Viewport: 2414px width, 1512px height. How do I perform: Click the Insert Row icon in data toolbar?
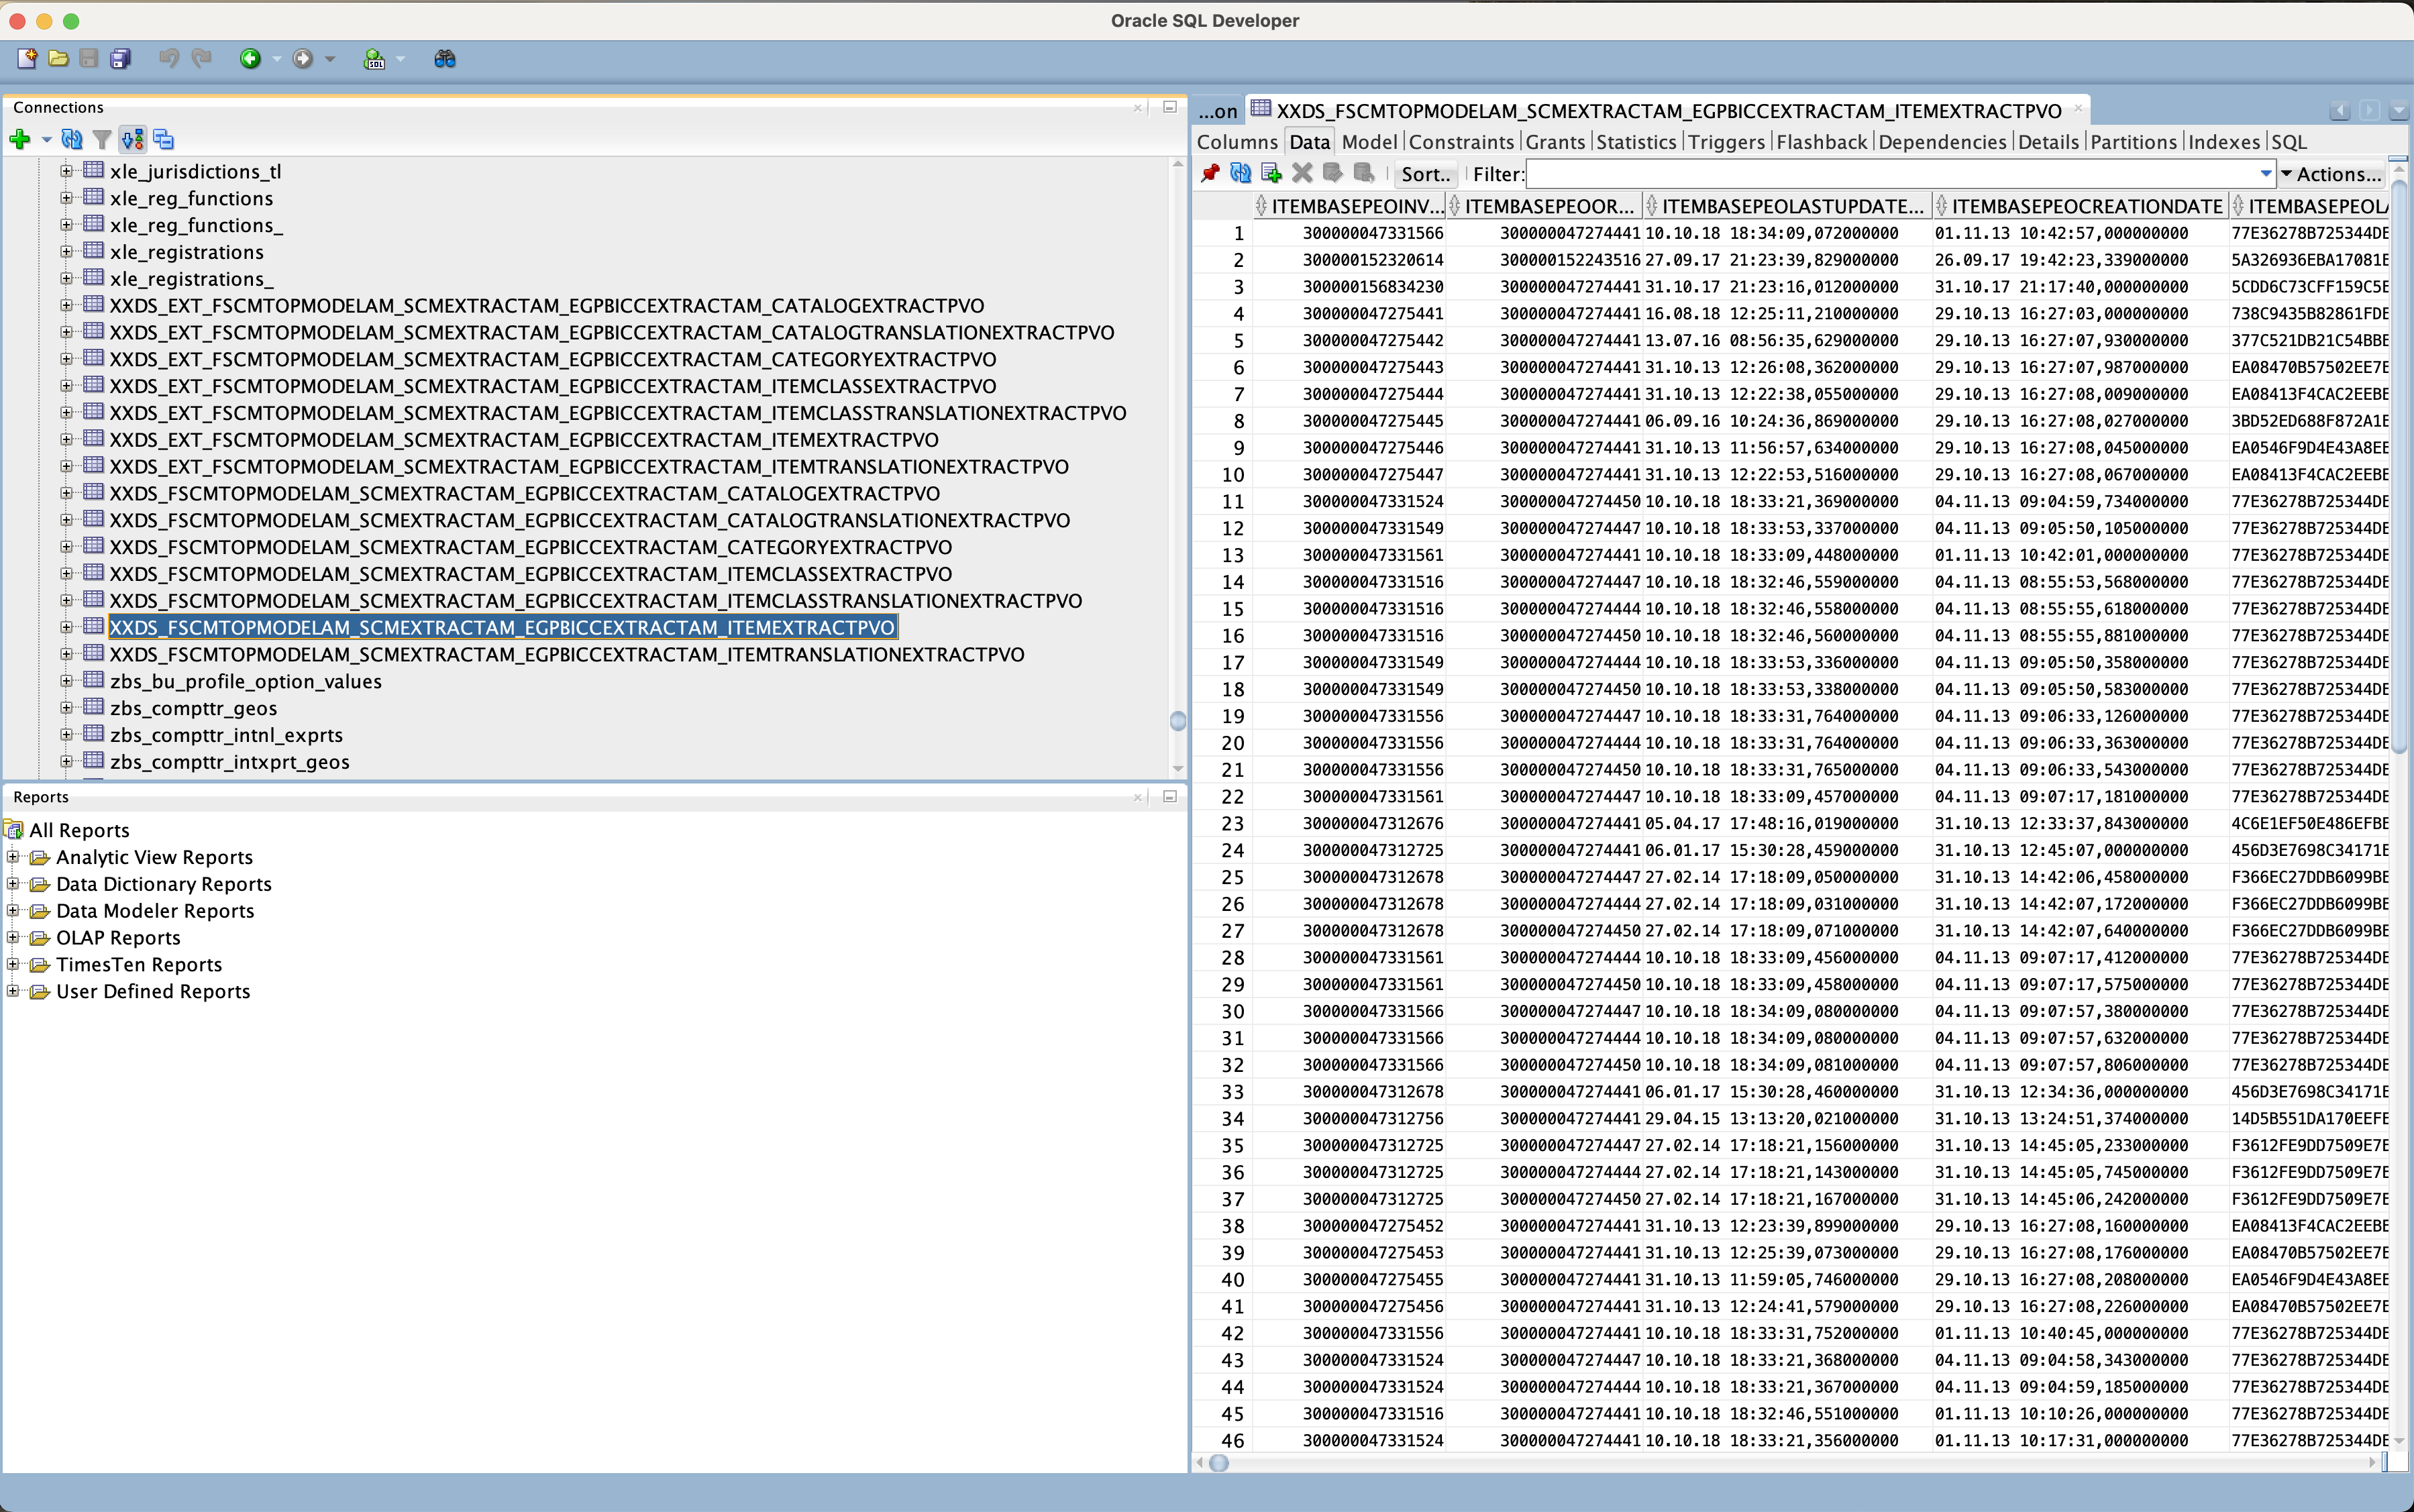coord(1271,174)
